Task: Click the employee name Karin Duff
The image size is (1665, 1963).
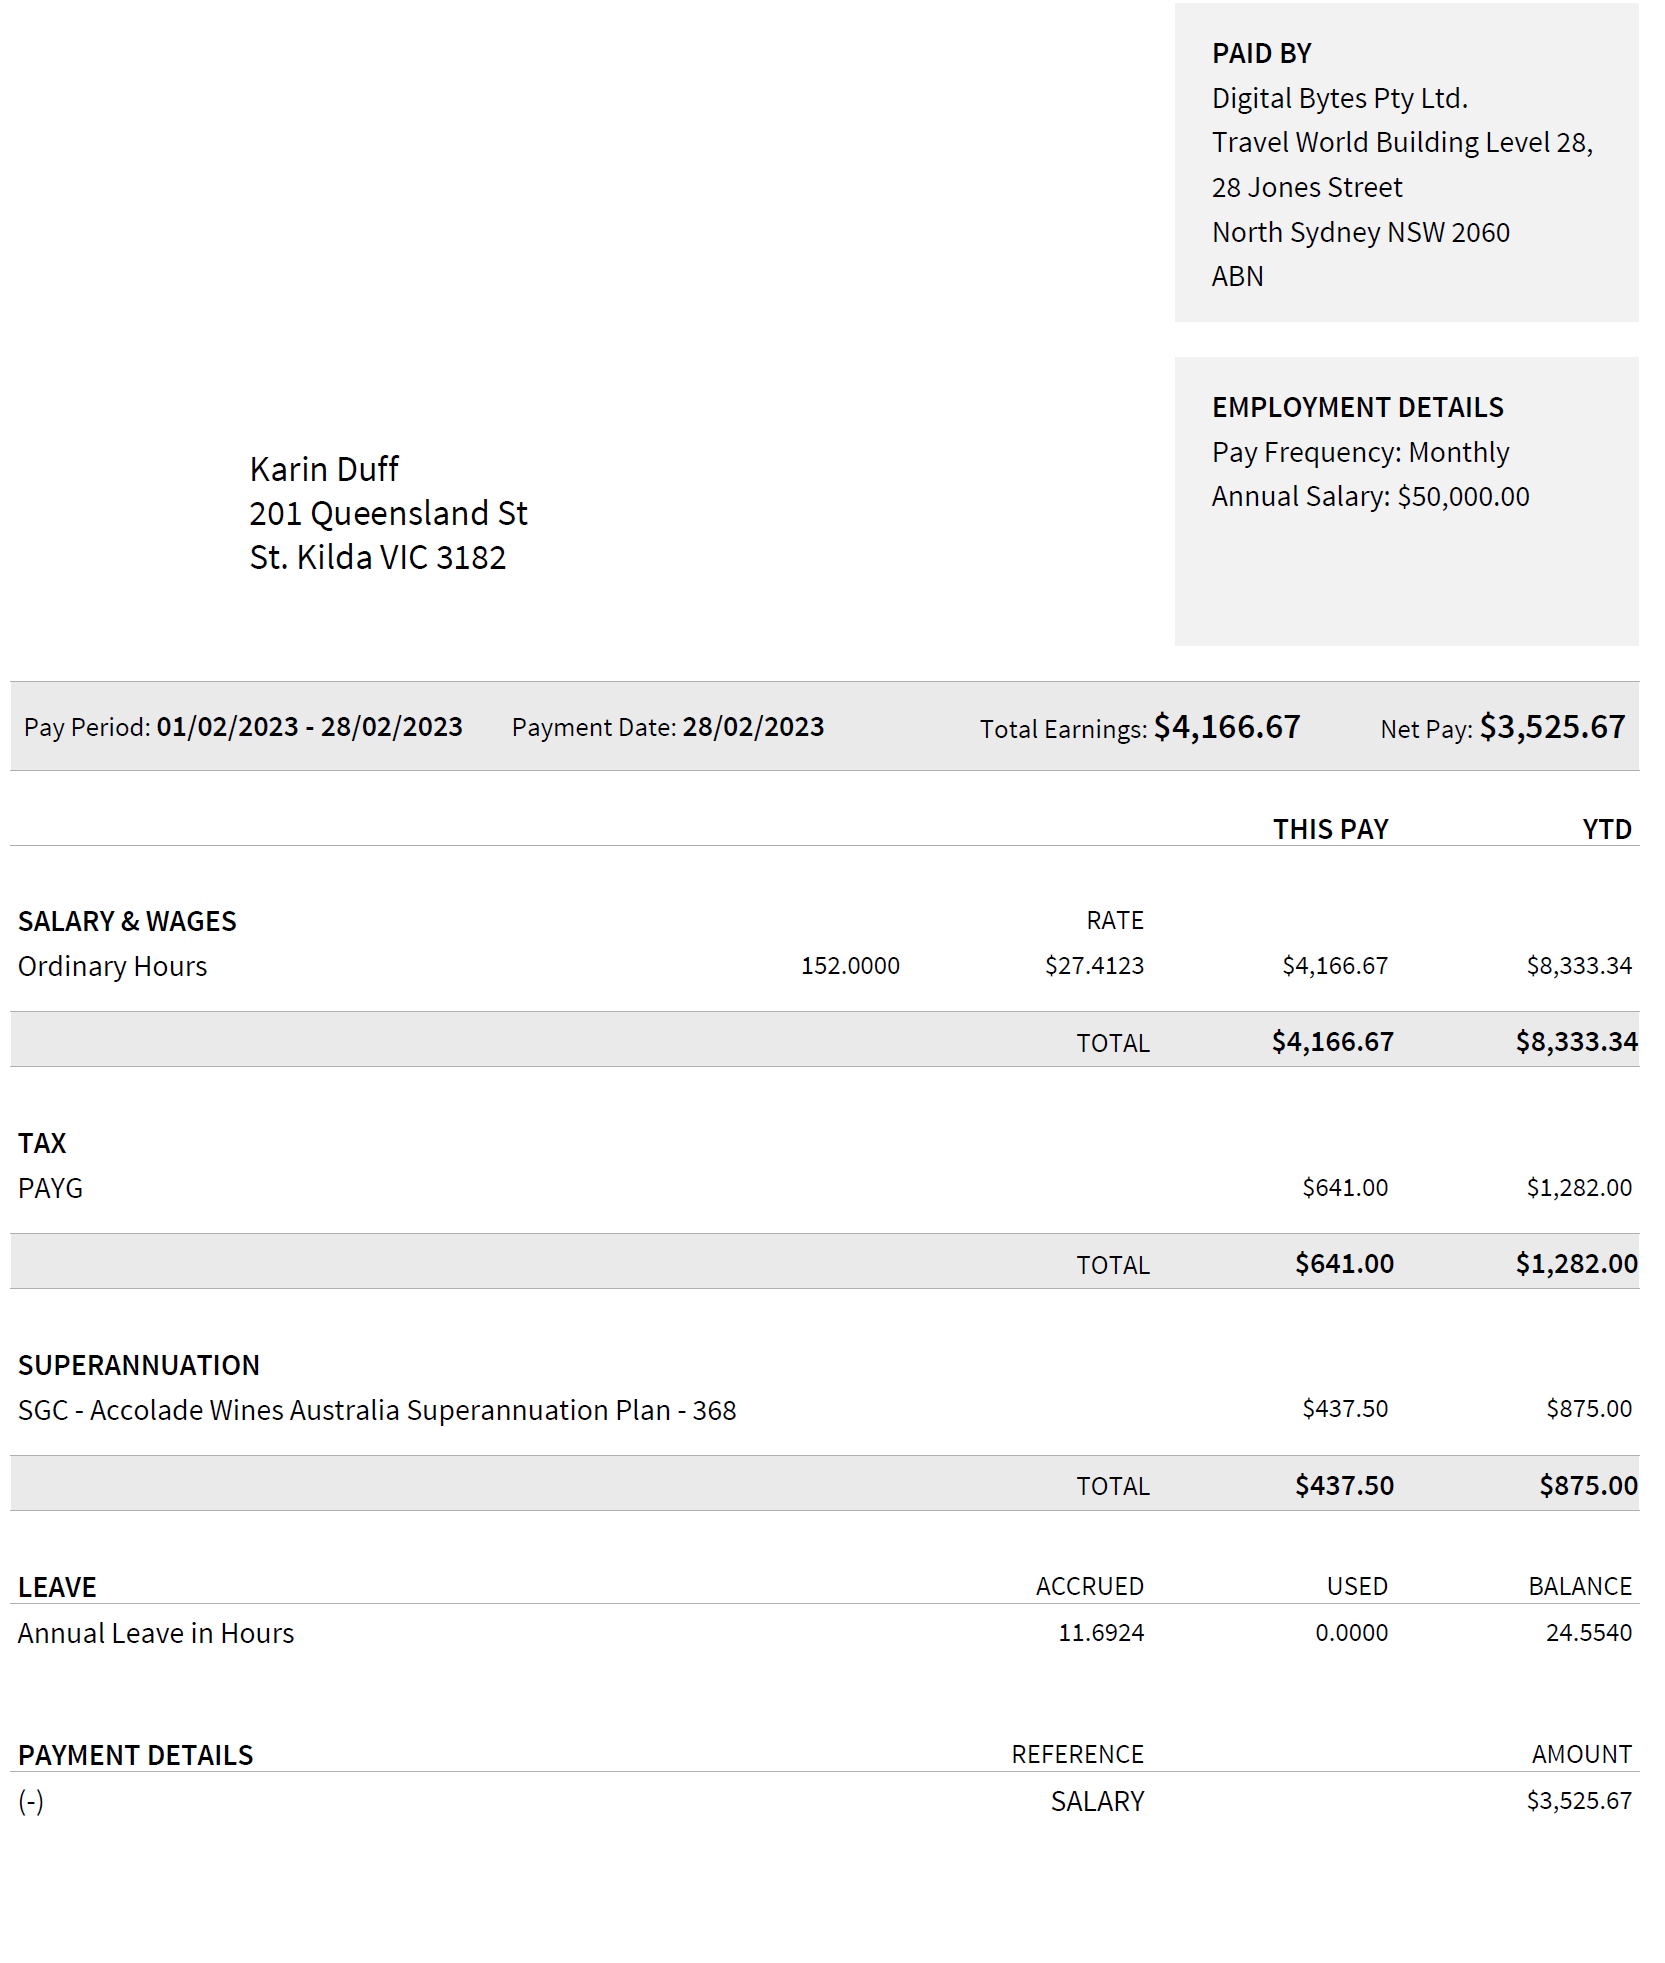Action: click(324, 469)
